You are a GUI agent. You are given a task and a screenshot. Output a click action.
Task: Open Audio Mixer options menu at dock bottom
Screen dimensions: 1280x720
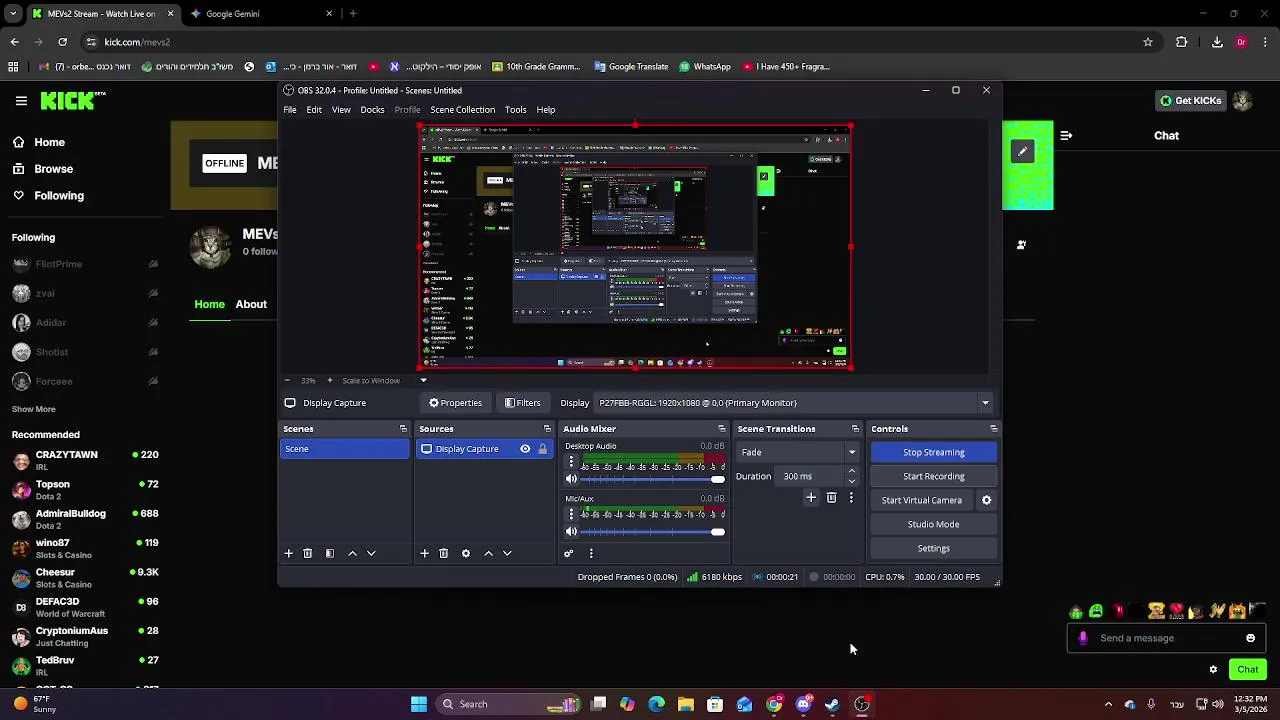click(x=591, y=553)
